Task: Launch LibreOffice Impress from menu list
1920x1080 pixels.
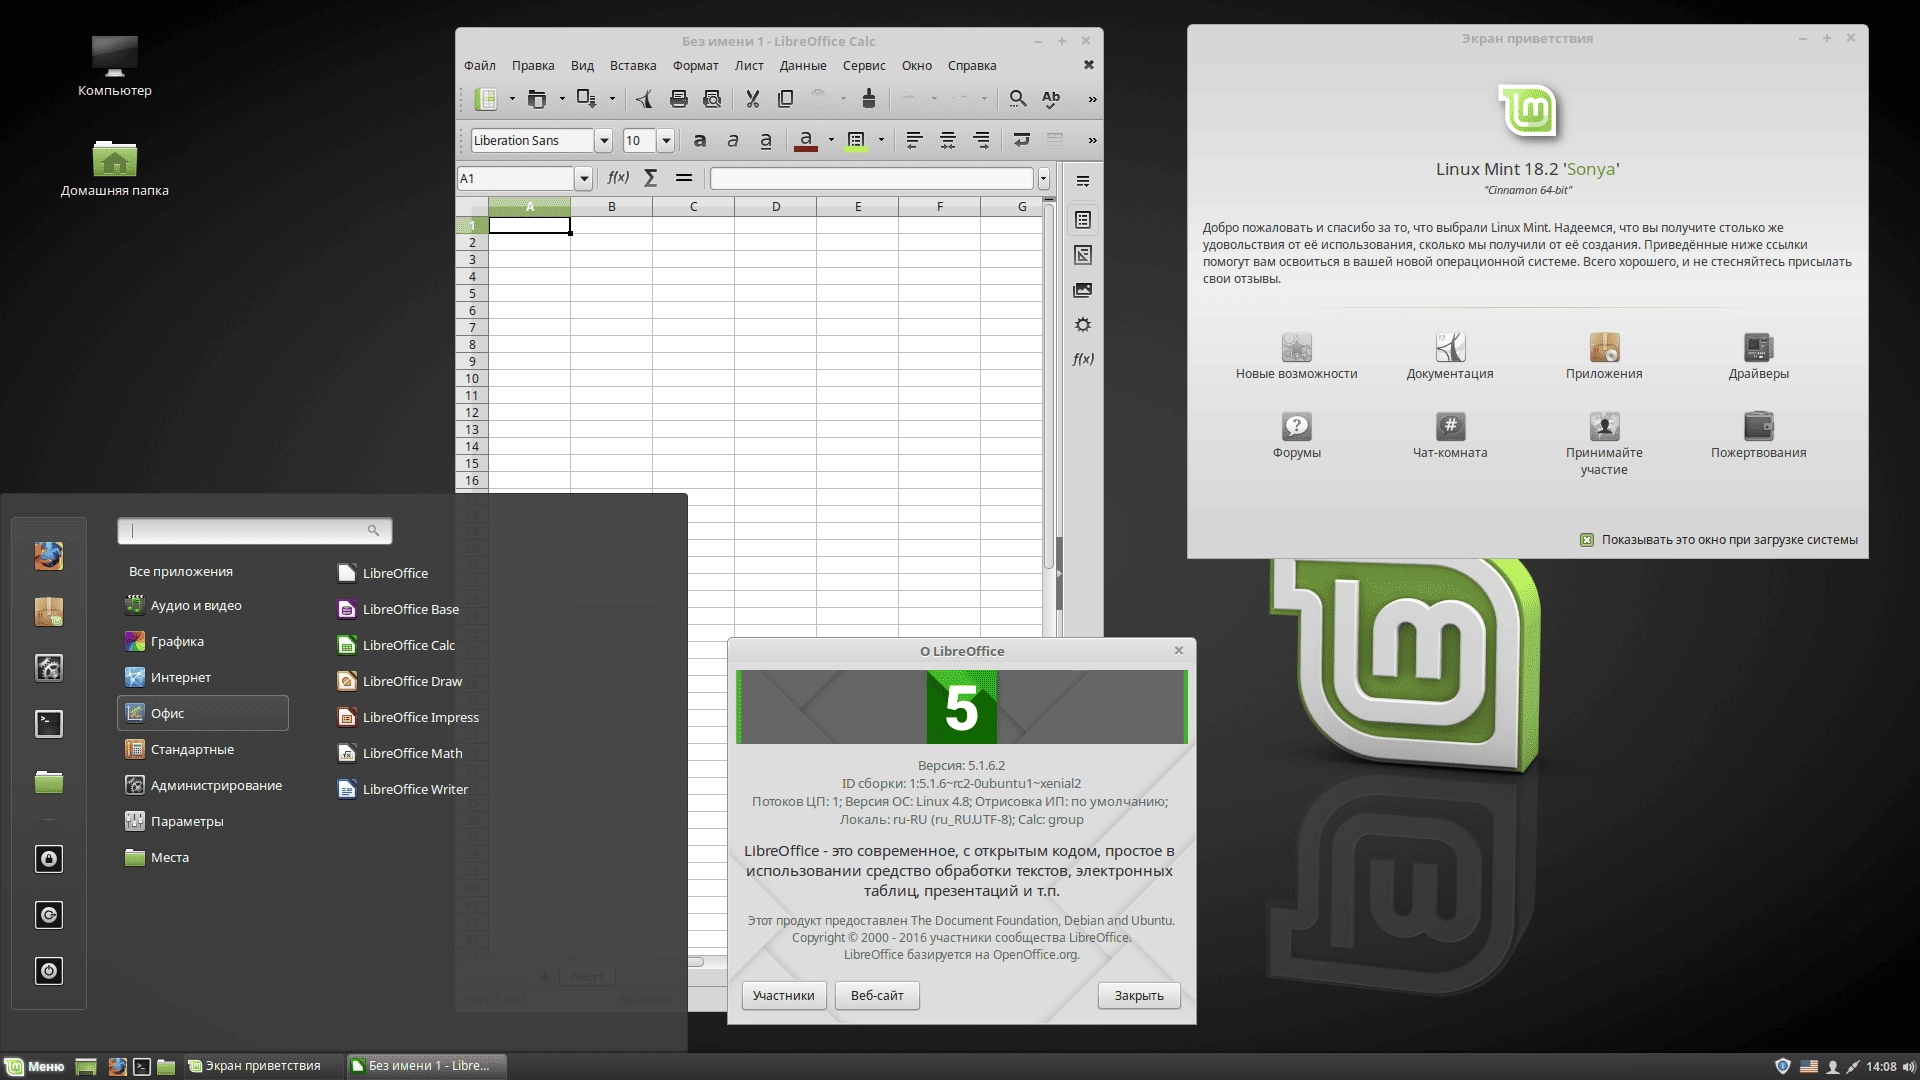Action: tap(409, 717)
